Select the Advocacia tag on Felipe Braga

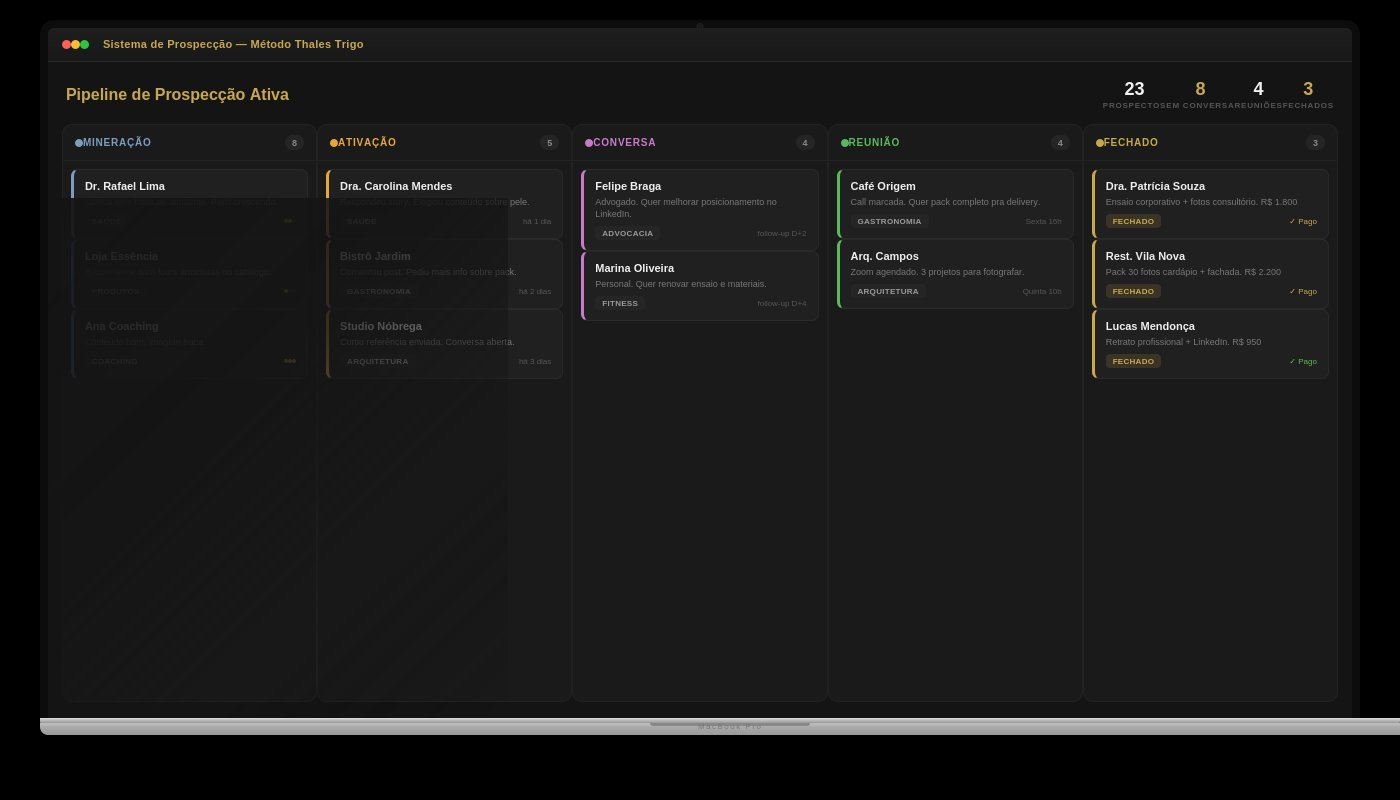(x=627, y=233)
